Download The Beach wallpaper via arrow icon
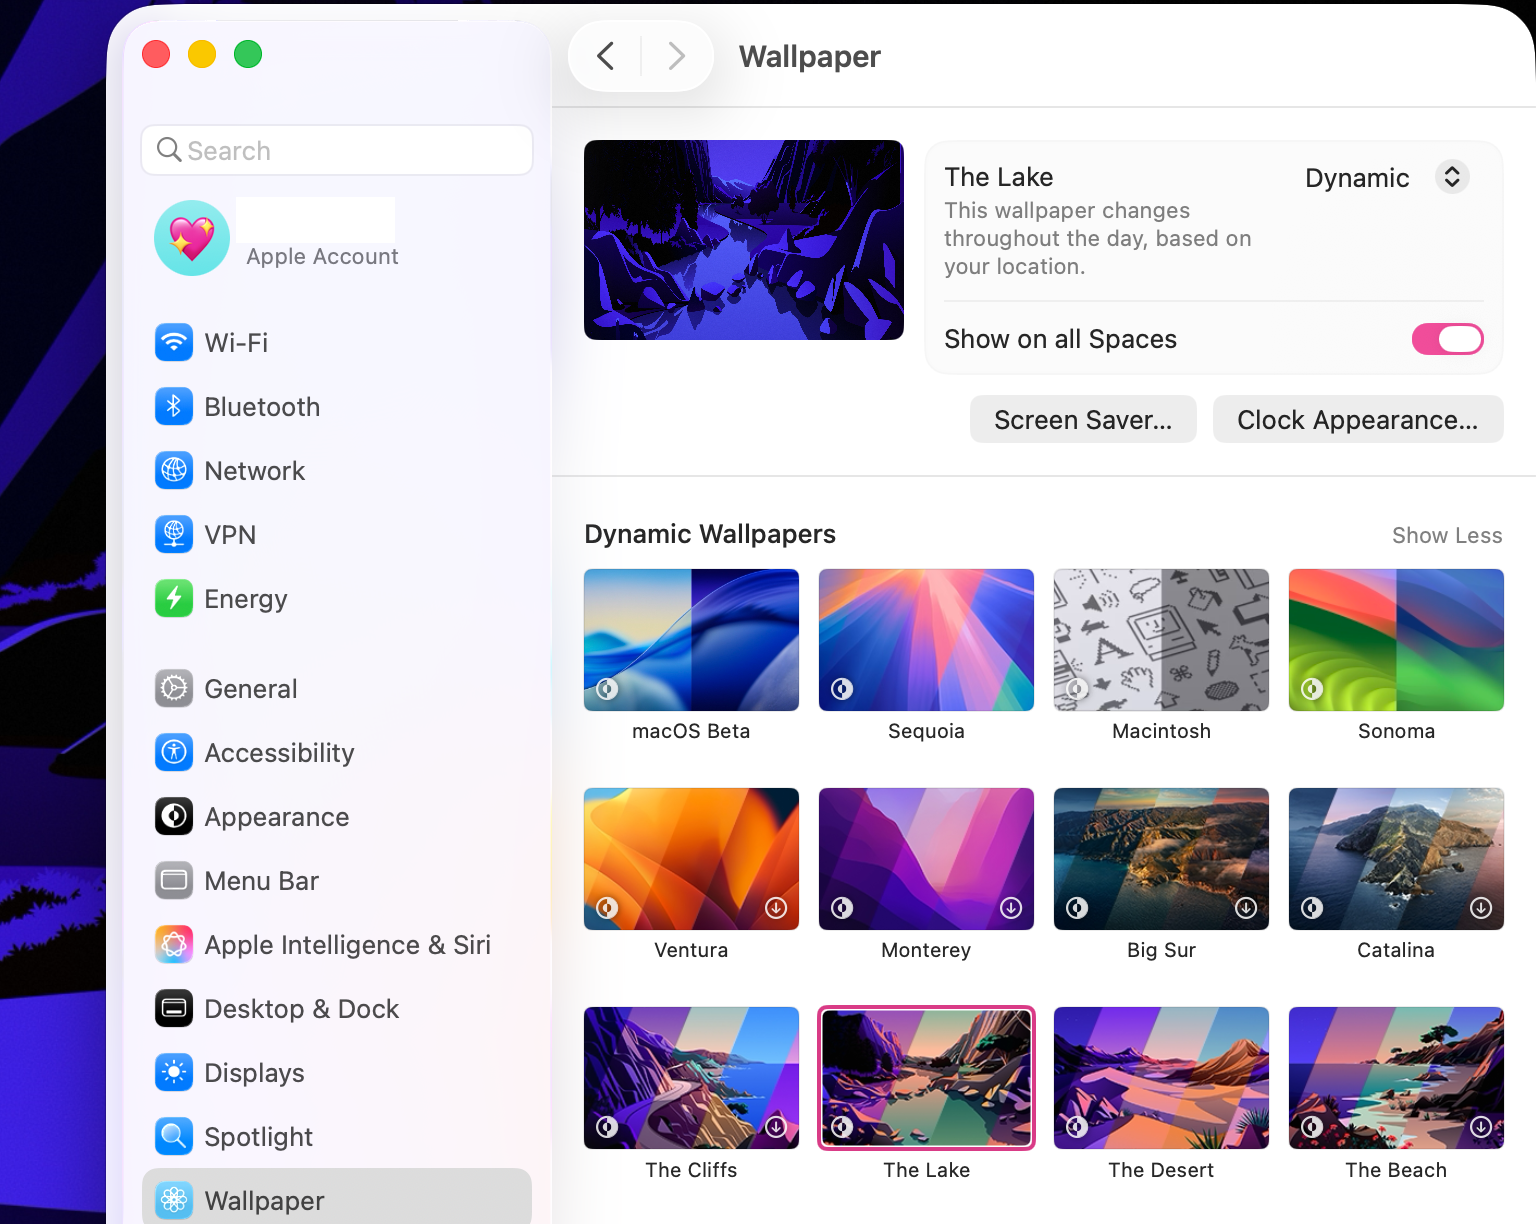Image resolution: width=1536 pixels, height=1224 pixels. tap(1481, 1127)
